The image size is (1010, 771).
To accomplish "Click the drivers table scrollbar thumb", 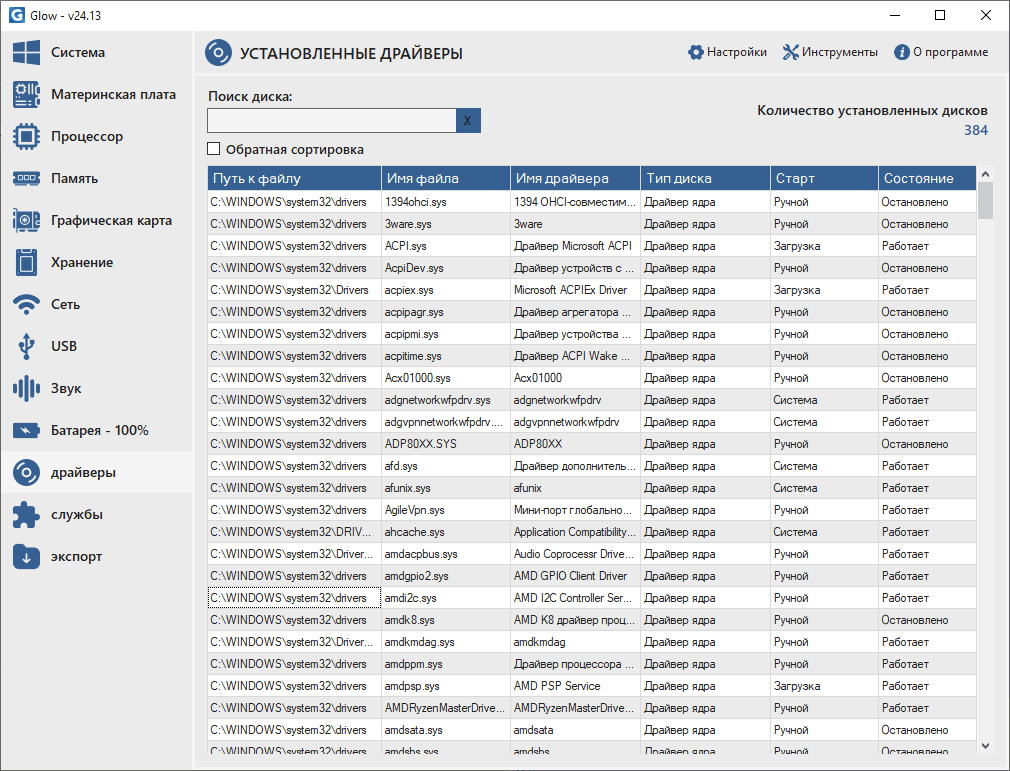I will 985,200.
